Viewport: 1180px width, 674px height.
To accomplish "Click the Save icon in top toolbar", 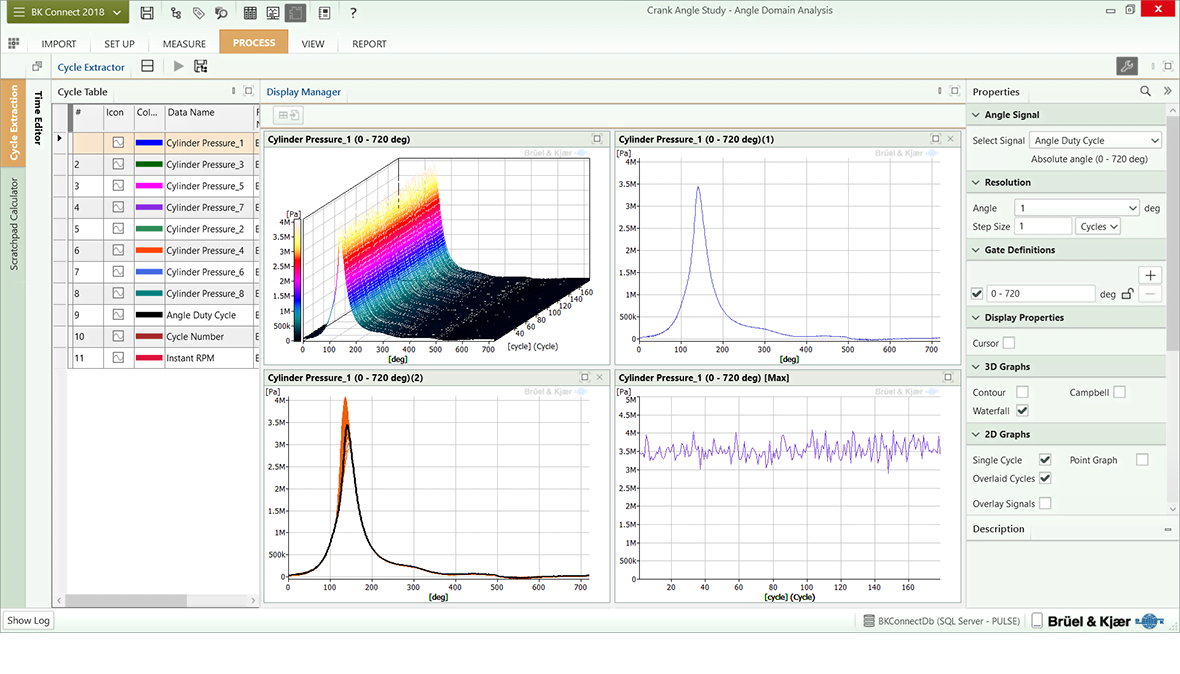I will click(x=148, y=13).
